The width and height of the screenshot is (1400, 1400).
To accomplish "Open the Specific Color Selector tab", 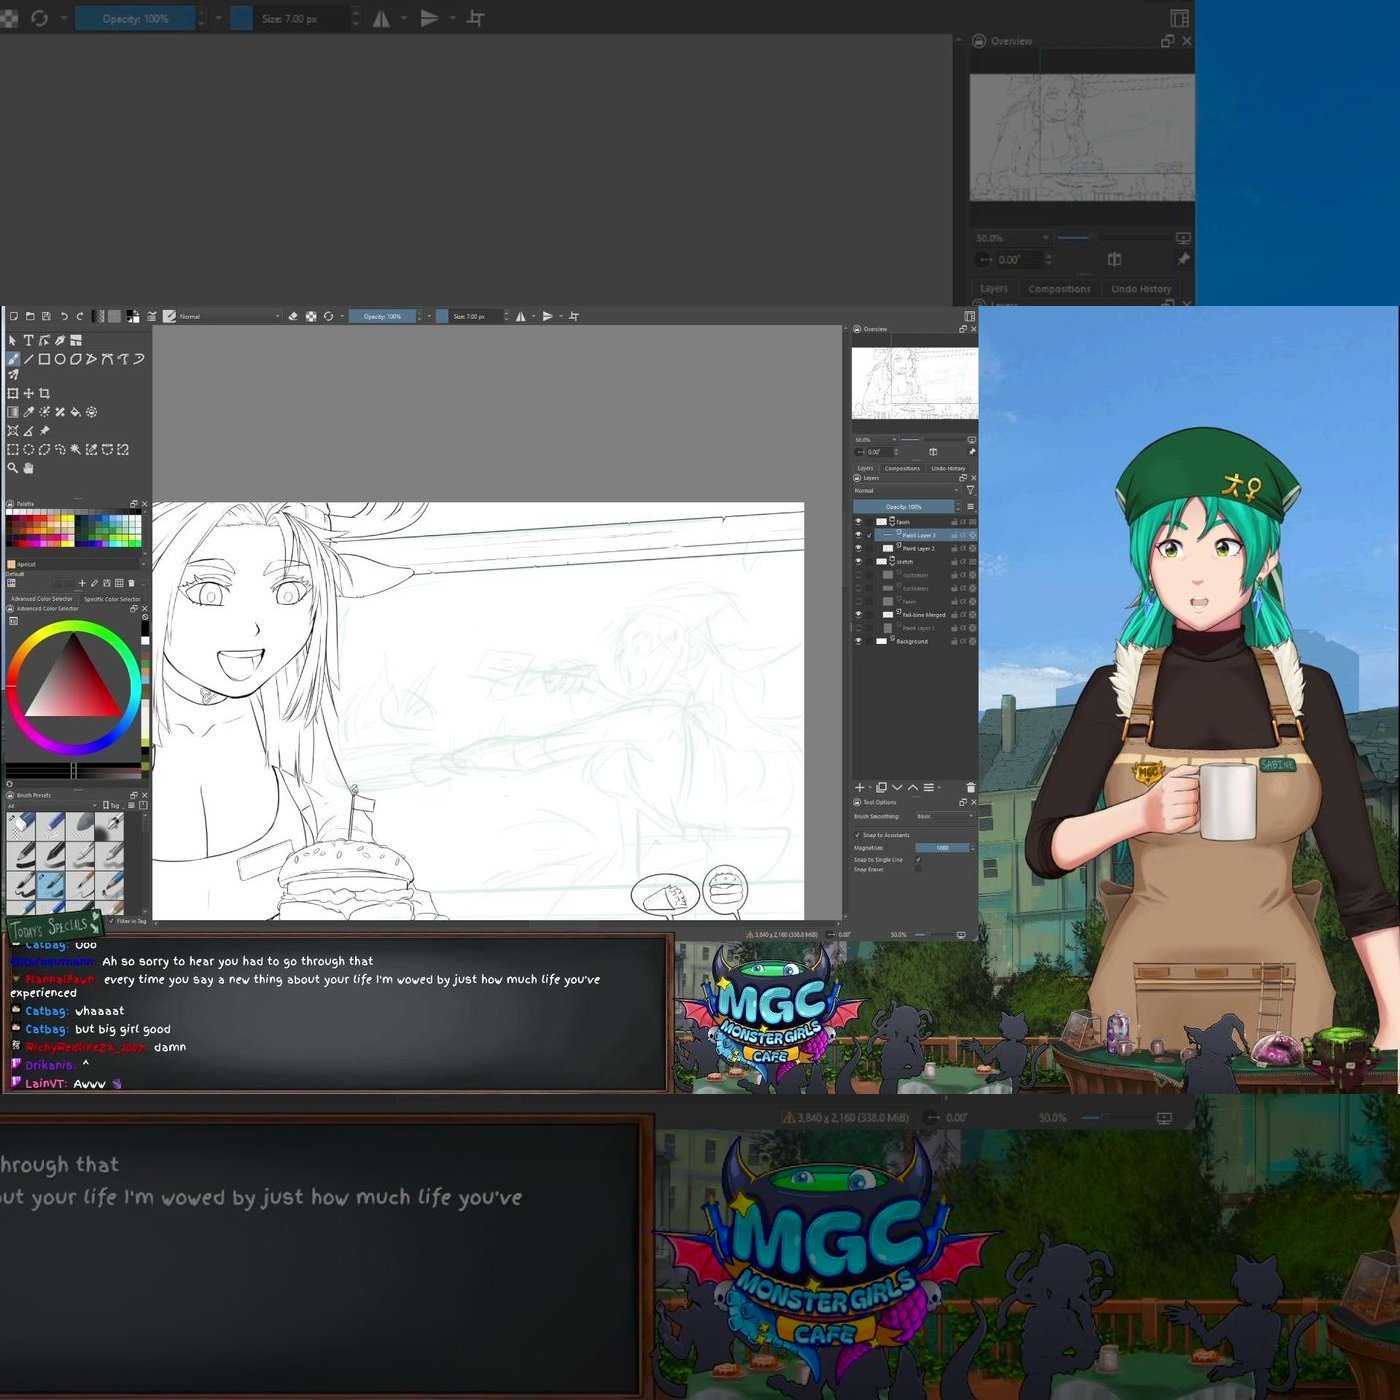I will point(112,599).
